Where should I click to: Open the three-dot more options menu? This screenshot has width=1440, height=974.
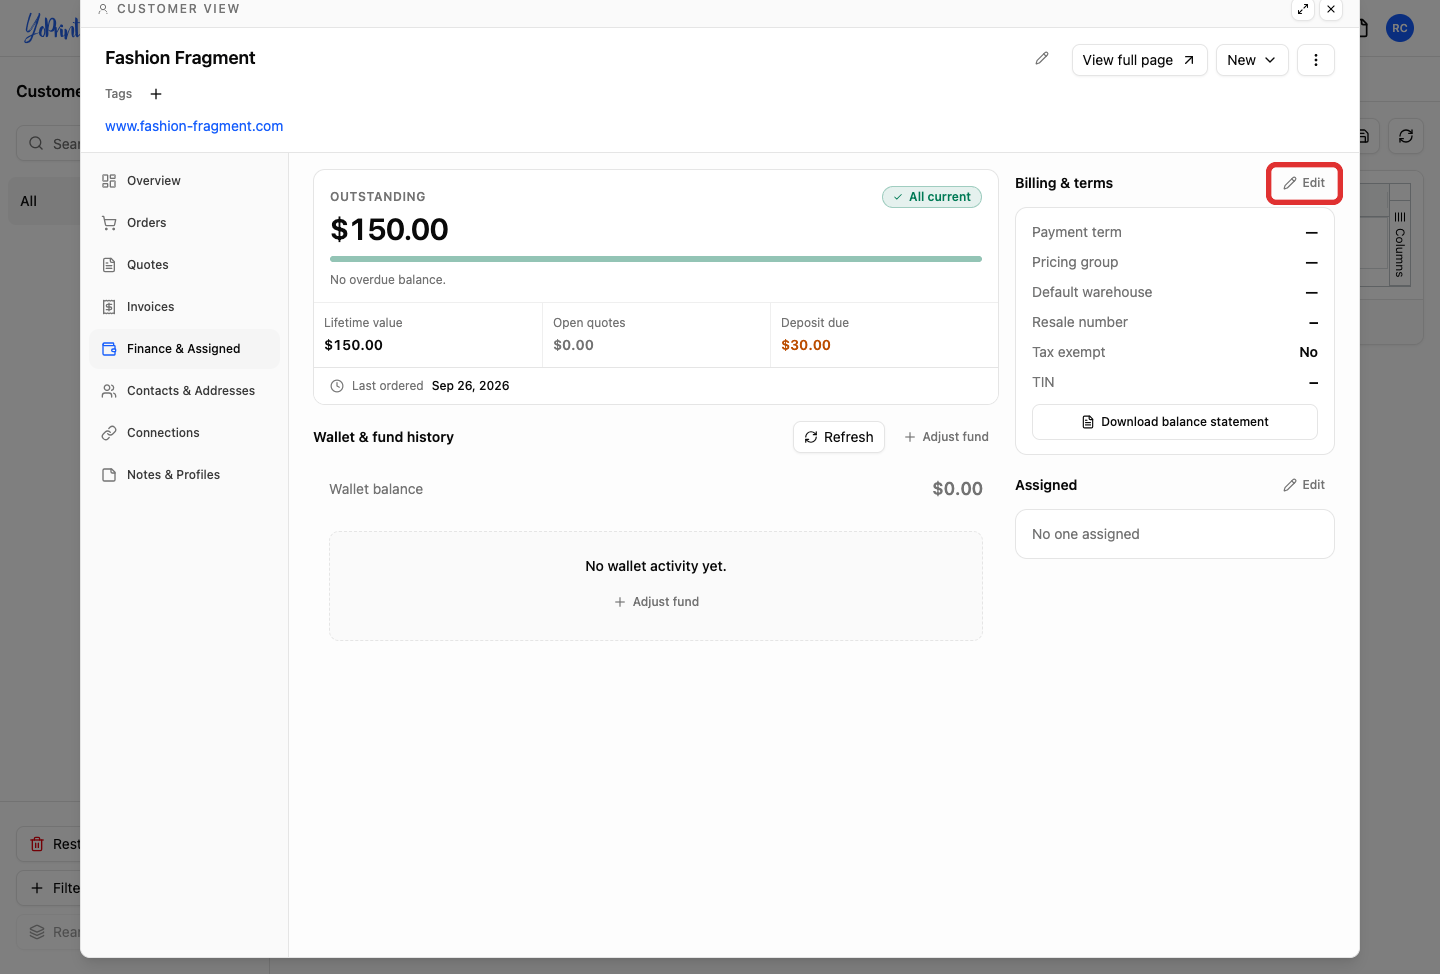[1316, 60]
